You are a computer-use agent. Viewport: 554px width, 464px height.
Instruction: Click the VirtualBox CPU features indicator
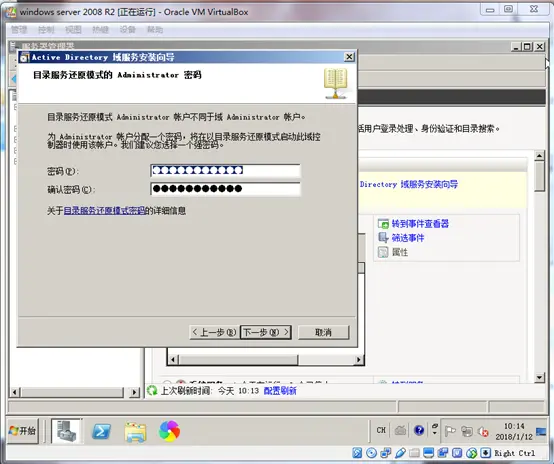(457, 453)
